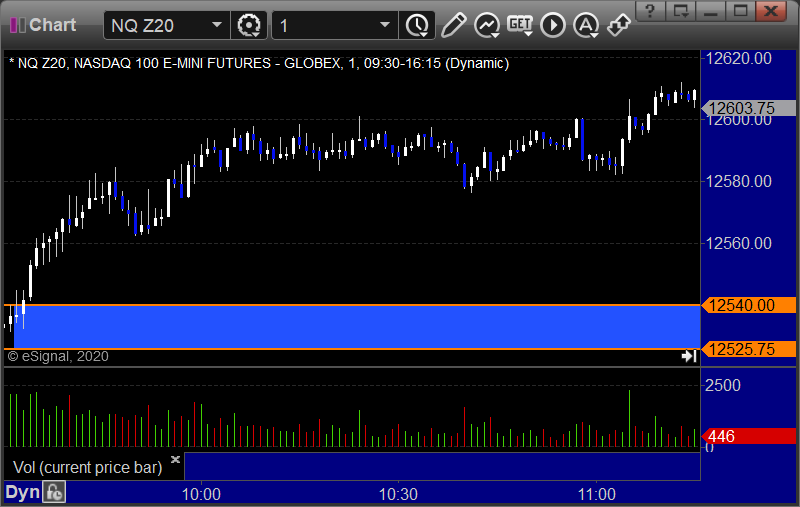The image size is (800, 507).
Task: Click the Chart window icon
Action: [x=18, y=25]
